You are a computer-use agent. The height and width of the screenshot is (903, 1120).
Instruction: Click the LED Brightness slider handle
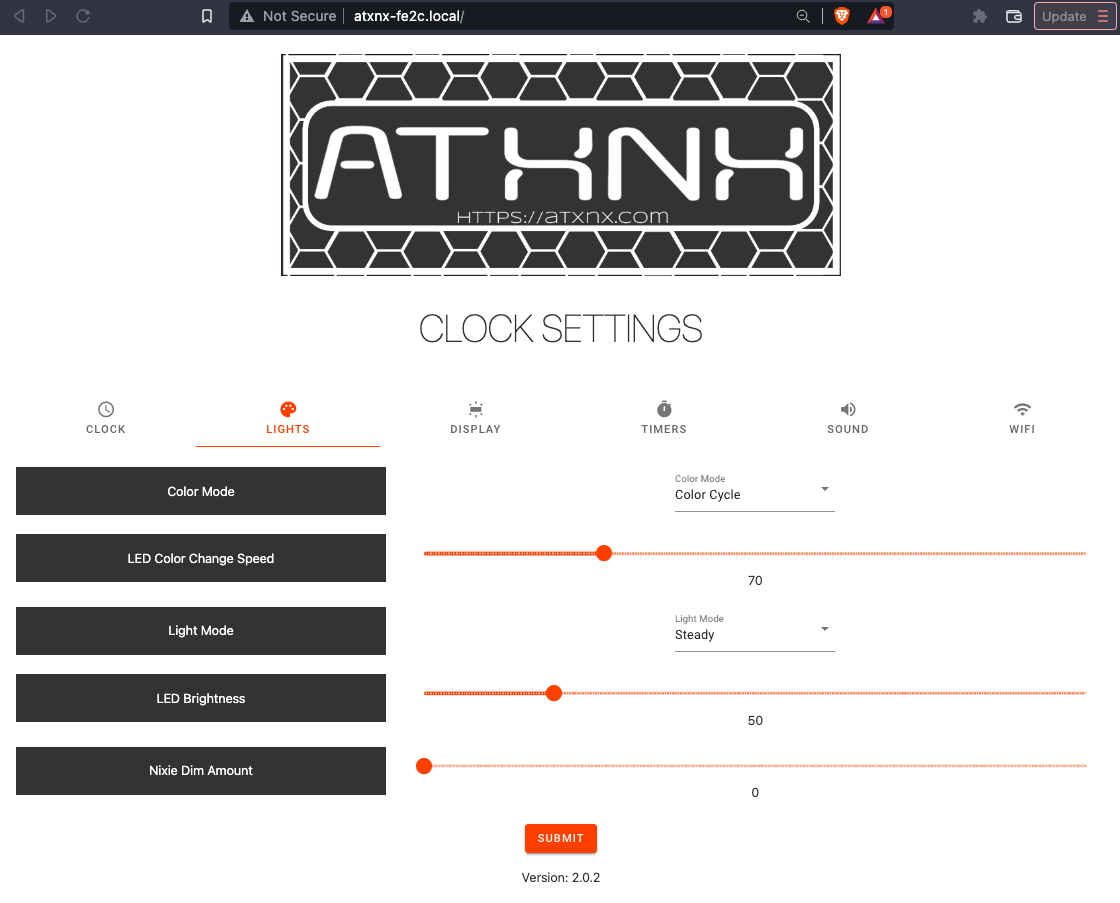[554, 693]
